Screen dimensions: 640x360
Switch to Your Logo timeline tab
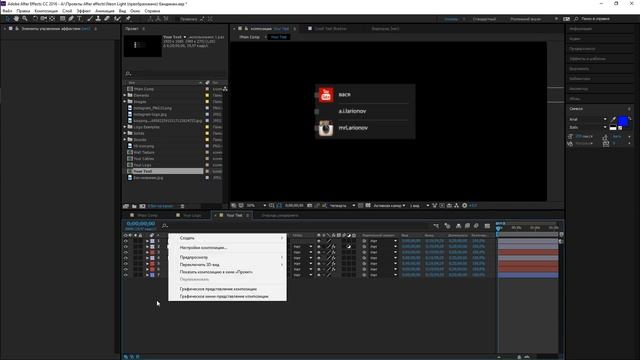click(x=192, y=215)
